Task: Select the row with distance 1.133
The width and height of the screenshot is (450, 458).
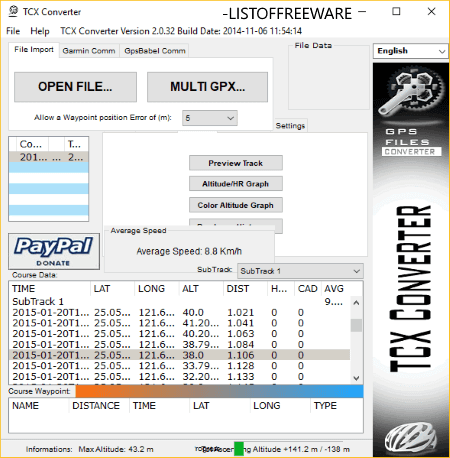Action: (x=180, y=377)
